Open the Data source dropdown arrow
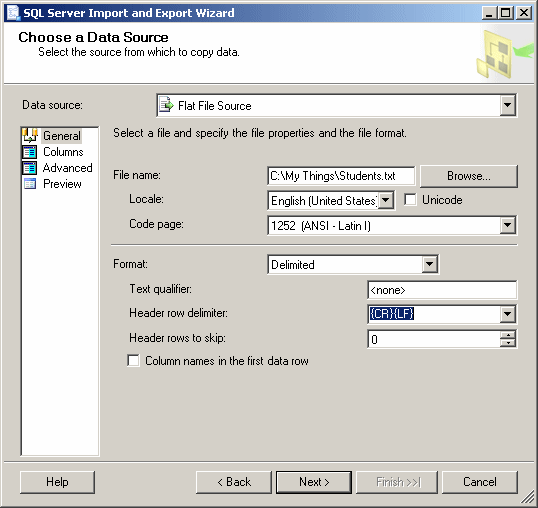 pos(507,105)
